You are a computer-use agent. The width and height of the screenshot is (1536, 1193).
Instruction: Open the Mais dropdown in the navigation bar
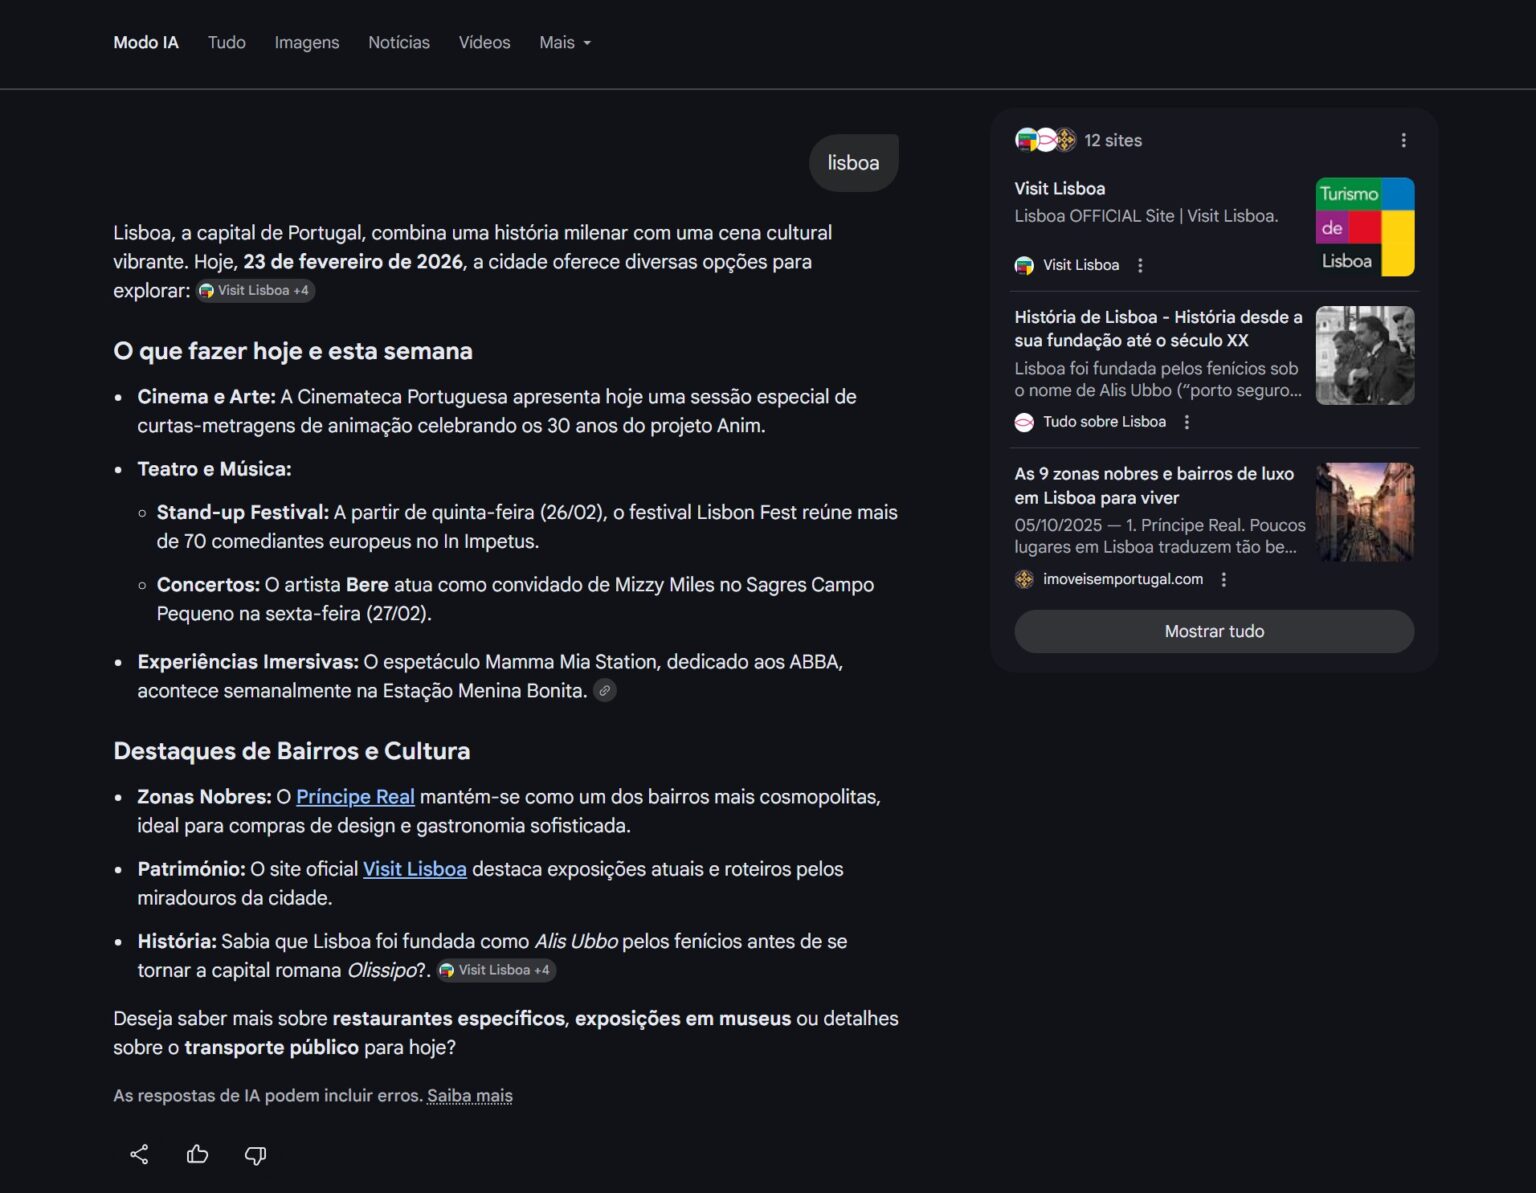pos(564,42)
